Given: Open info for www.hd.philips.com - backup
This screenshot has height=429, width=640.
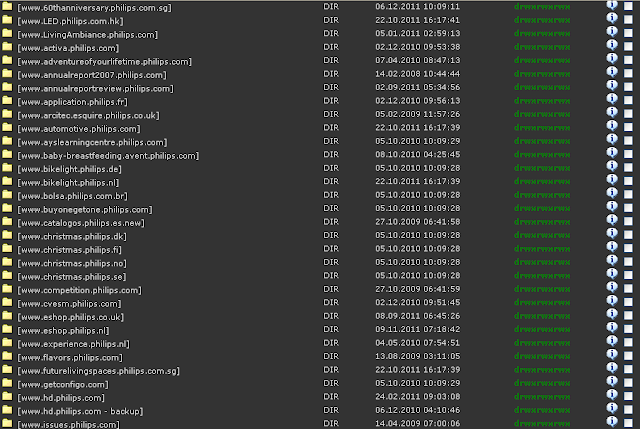Looking at the screenshot, I should click(611, 408).
